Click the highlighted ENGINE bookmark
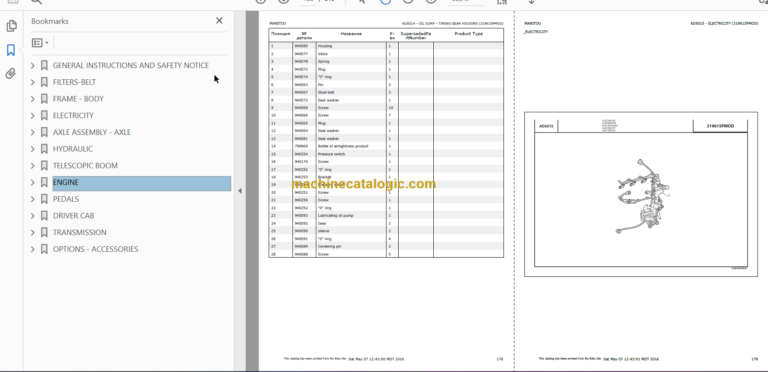The image size is (768, 372). (x=142, y=183)
